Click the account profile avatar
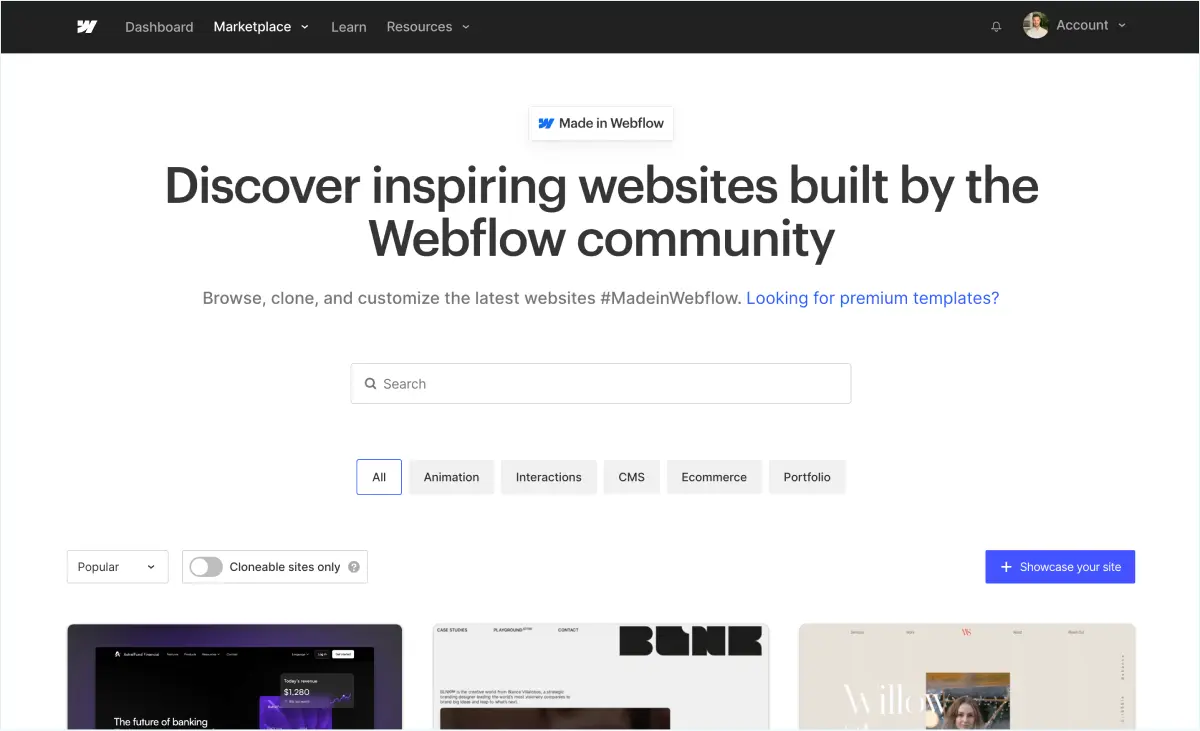Image resolution: width=1200 pixels, height=731 pixels. click(1036, 25)
